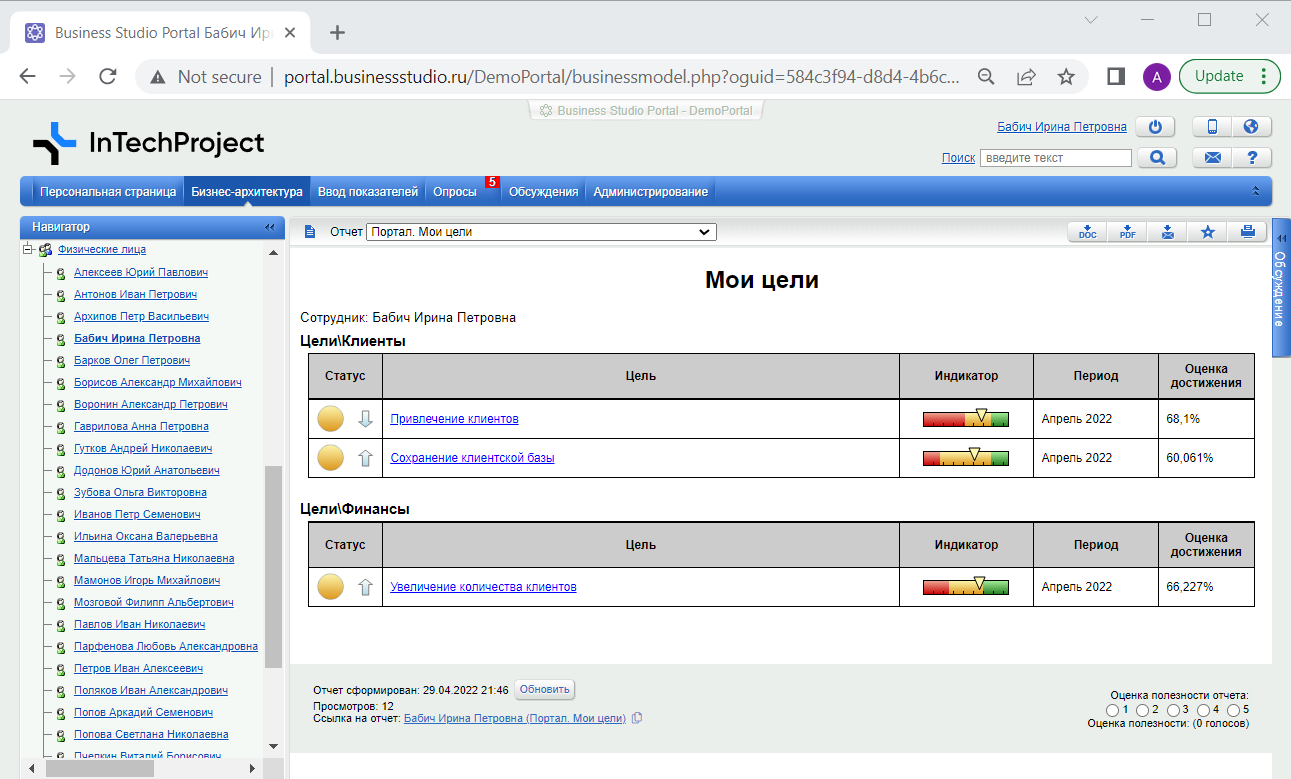This screenshot has height=779, width=1291.
Task: Open the mobile version phone icon
Action: tap(1212, 127)
